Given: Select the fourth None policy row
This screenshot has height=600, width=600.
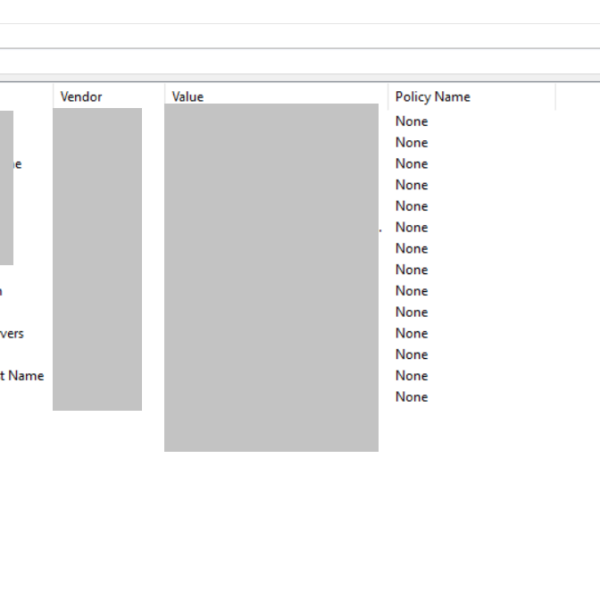Looking at the screenshot, I should point(411,185).
